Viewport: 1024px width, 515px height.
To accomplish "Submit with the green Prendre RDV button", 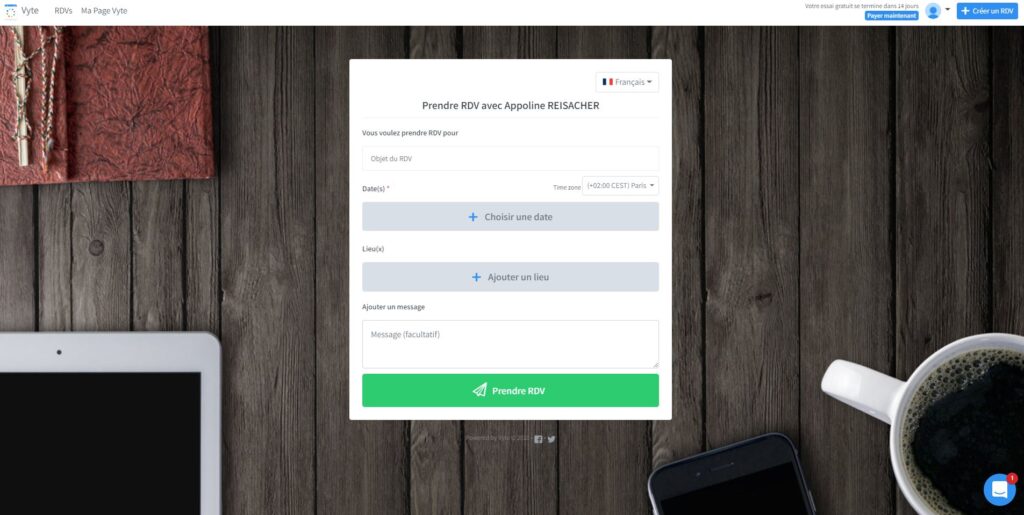I will click(x=510, y=390).
